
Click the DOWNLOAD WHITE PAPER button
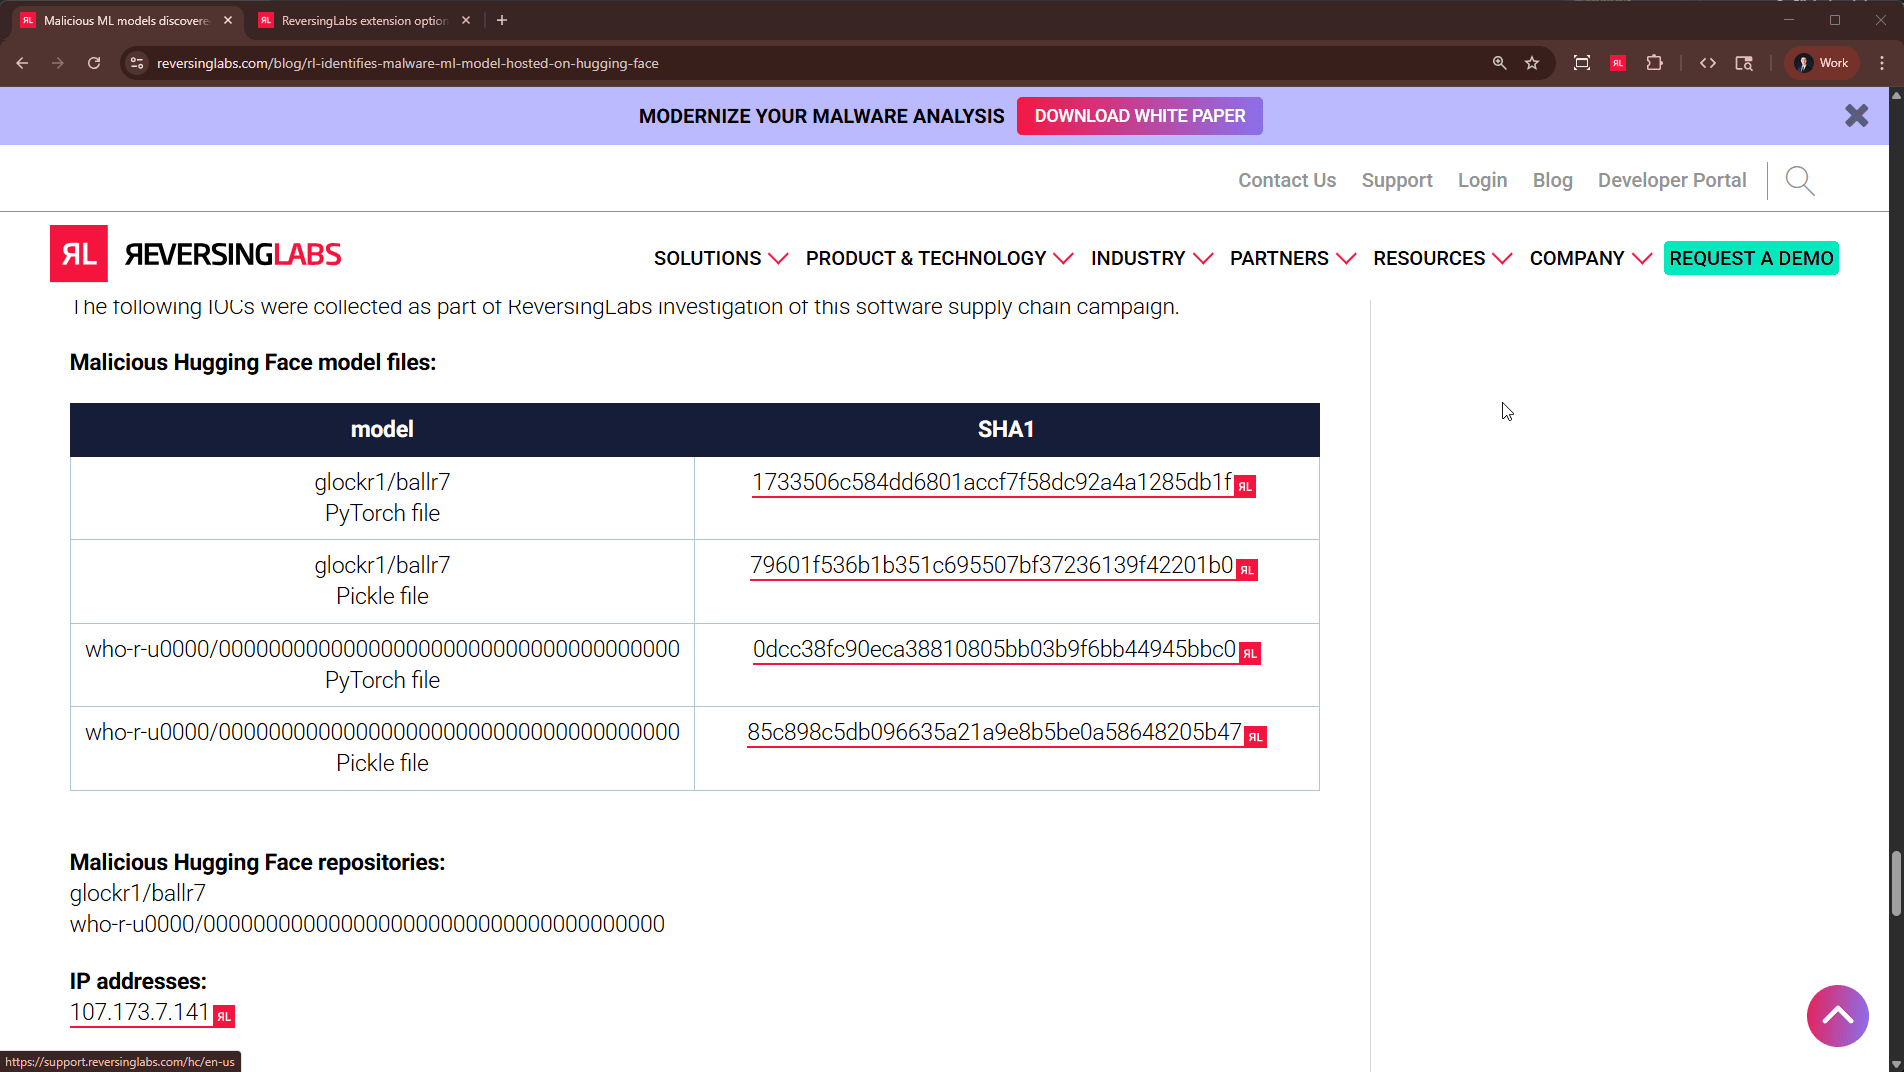click(x=1140, y=116)
